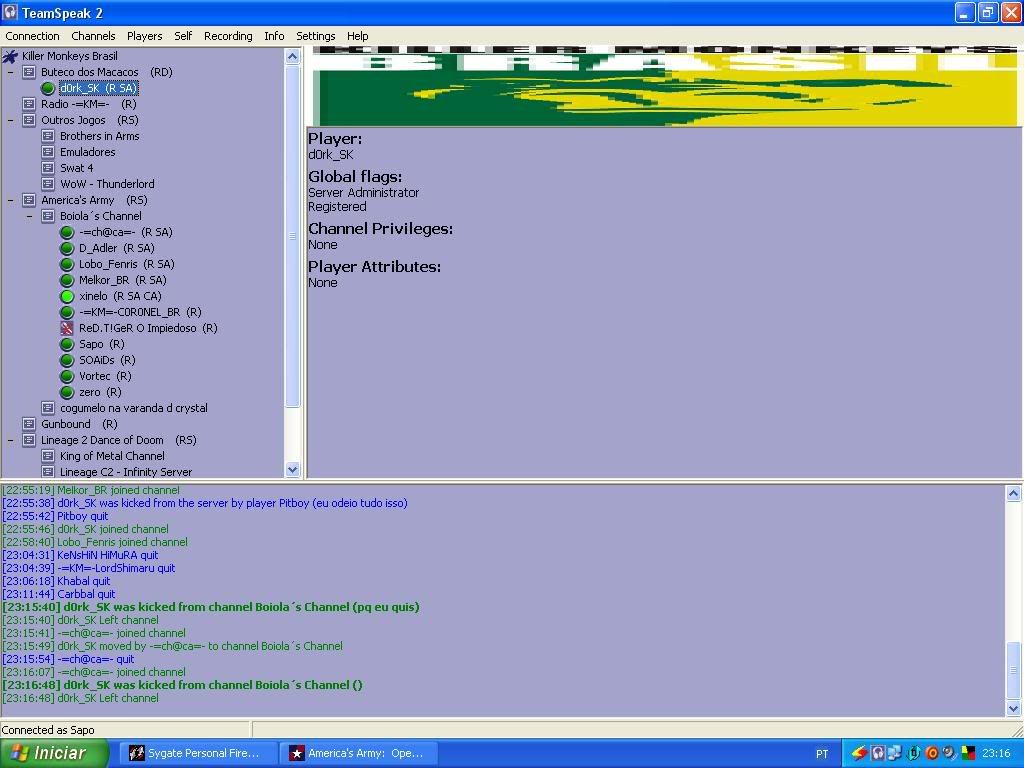Select player Melkor_BR (R SA)
Screen dimensions: 1024x768
[123, 280]
